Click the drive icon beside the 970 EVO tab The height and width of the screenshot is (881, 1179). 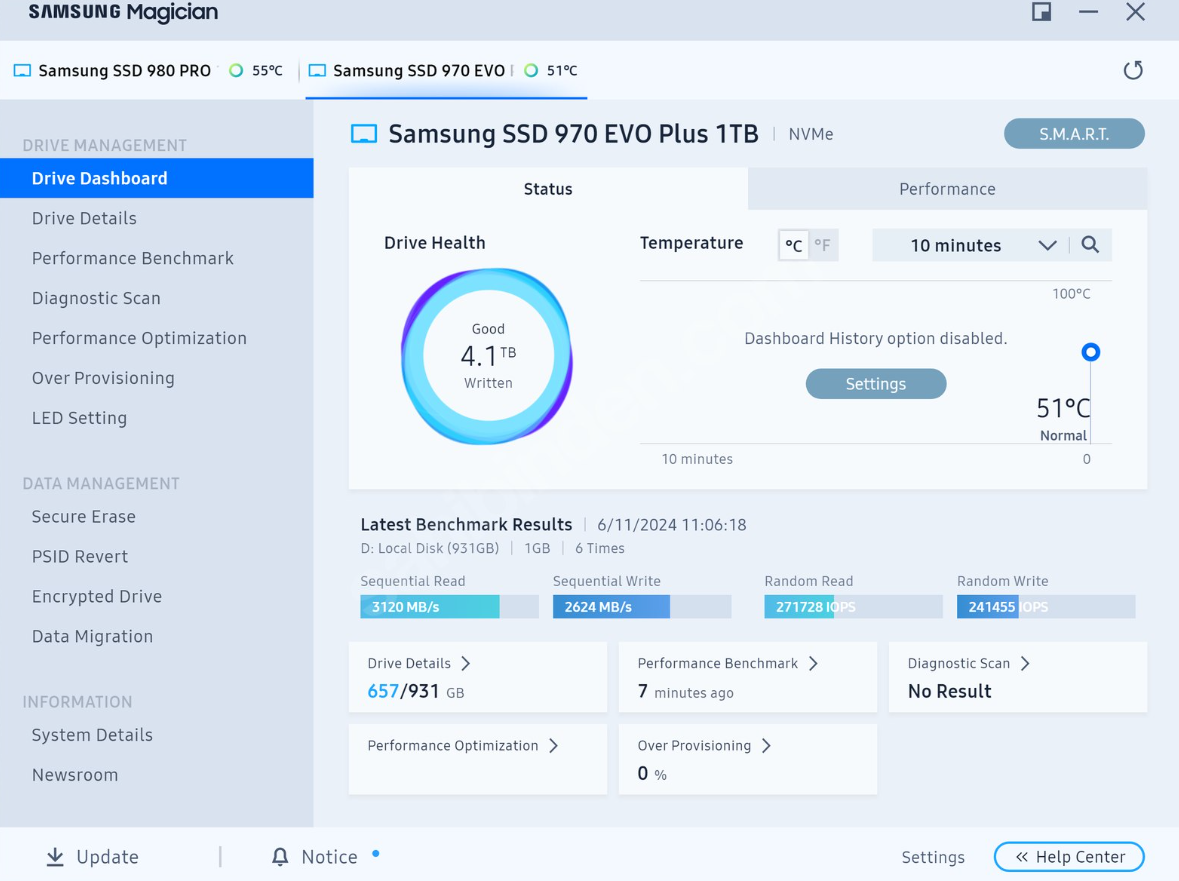(x=317, y=71)
